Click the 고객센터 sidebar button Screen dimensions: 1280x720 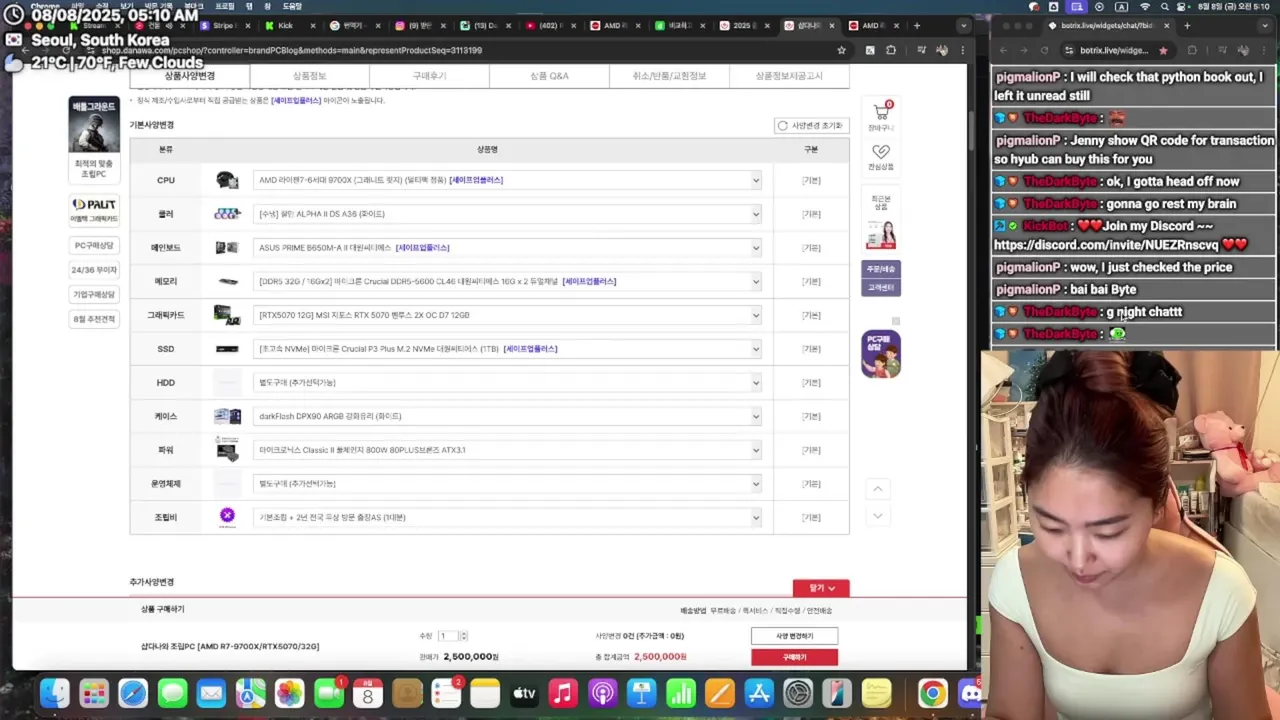881,287
